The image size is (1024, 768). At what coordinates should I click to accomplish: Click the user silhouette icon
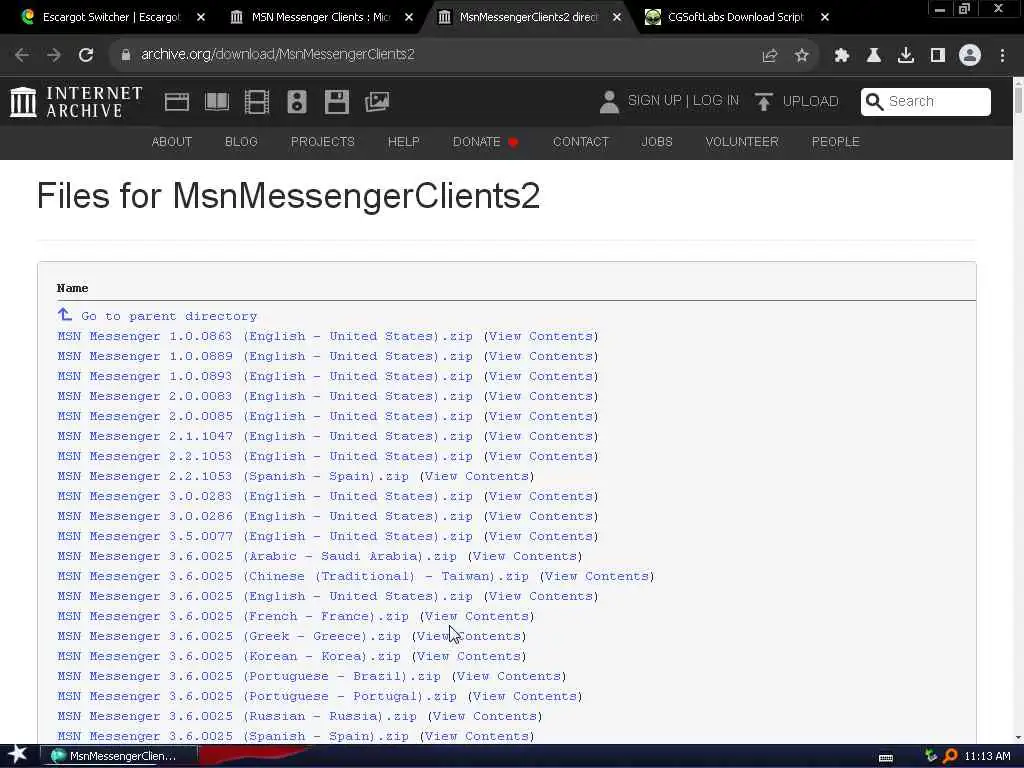pyautogui.click(x=609, y=102)
